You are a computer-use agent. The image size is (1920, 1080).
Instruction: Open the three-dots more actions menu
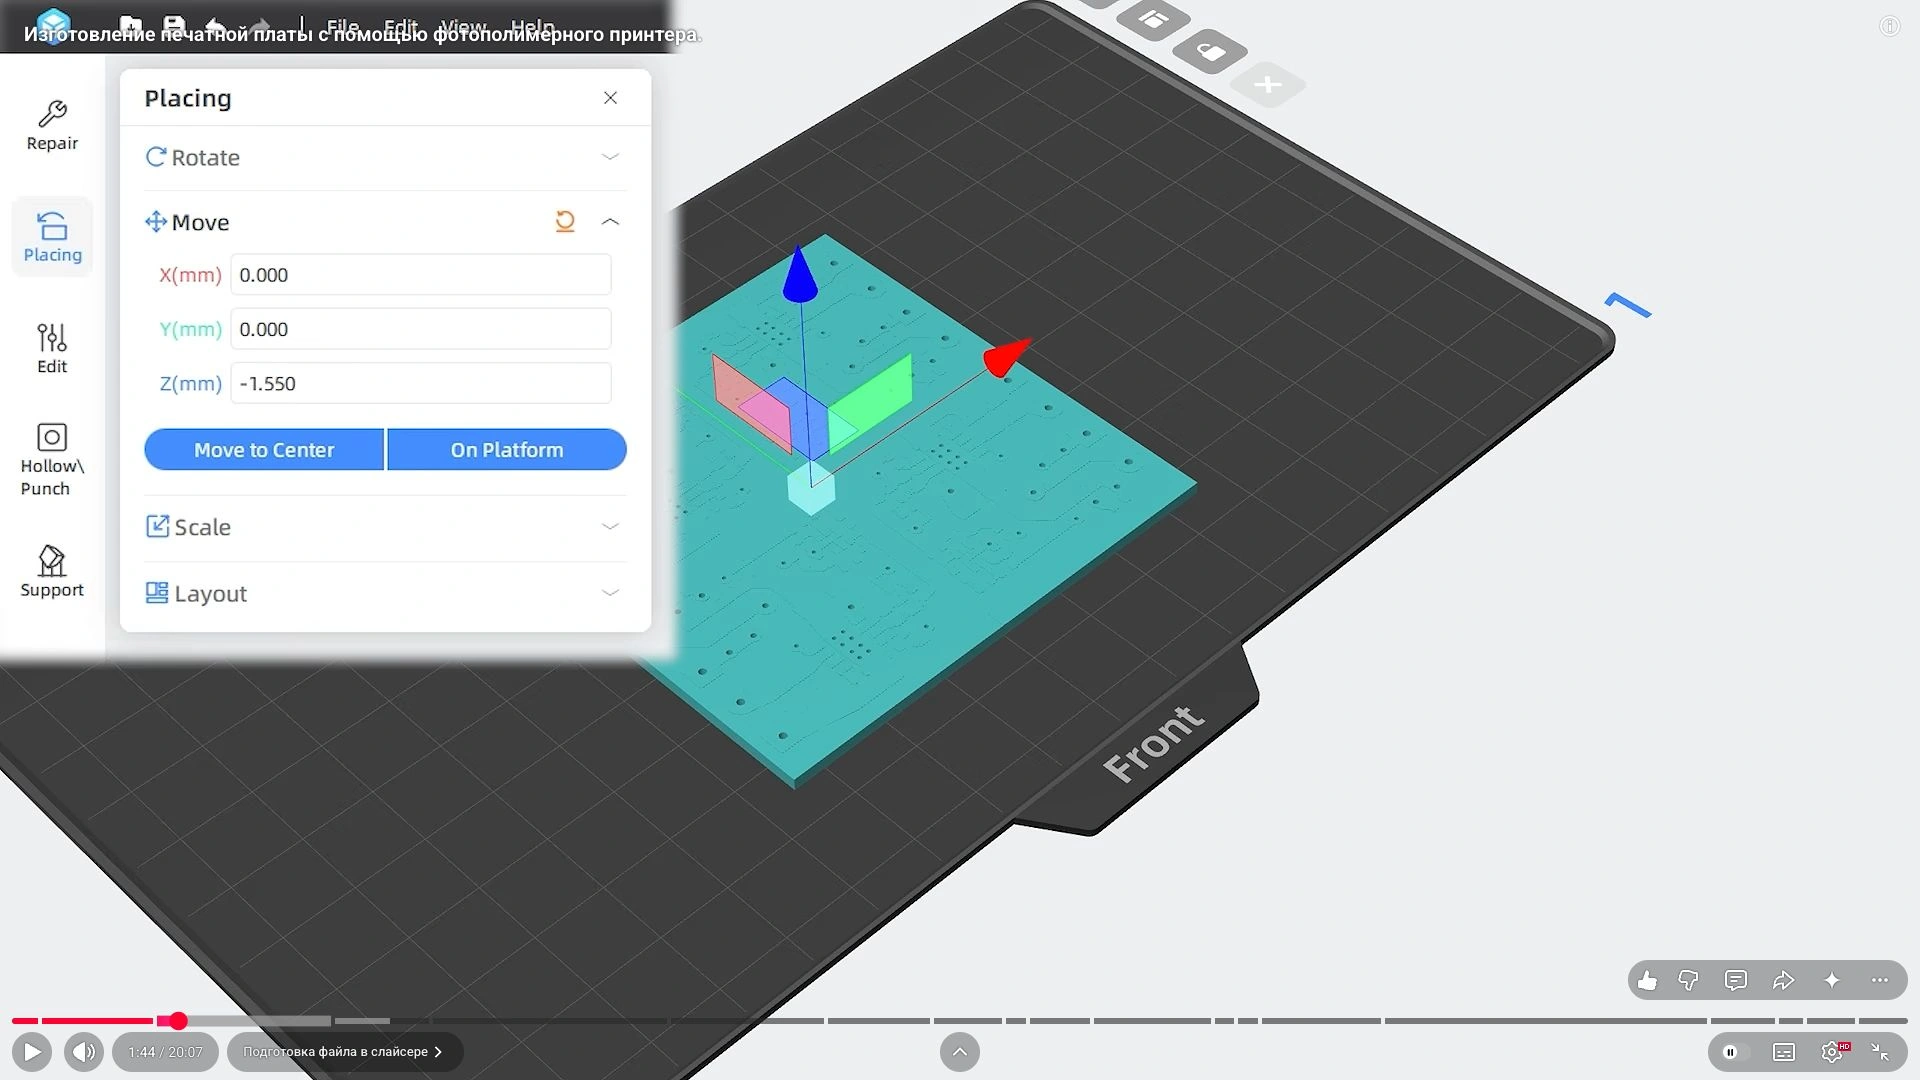pos(1880,981)
